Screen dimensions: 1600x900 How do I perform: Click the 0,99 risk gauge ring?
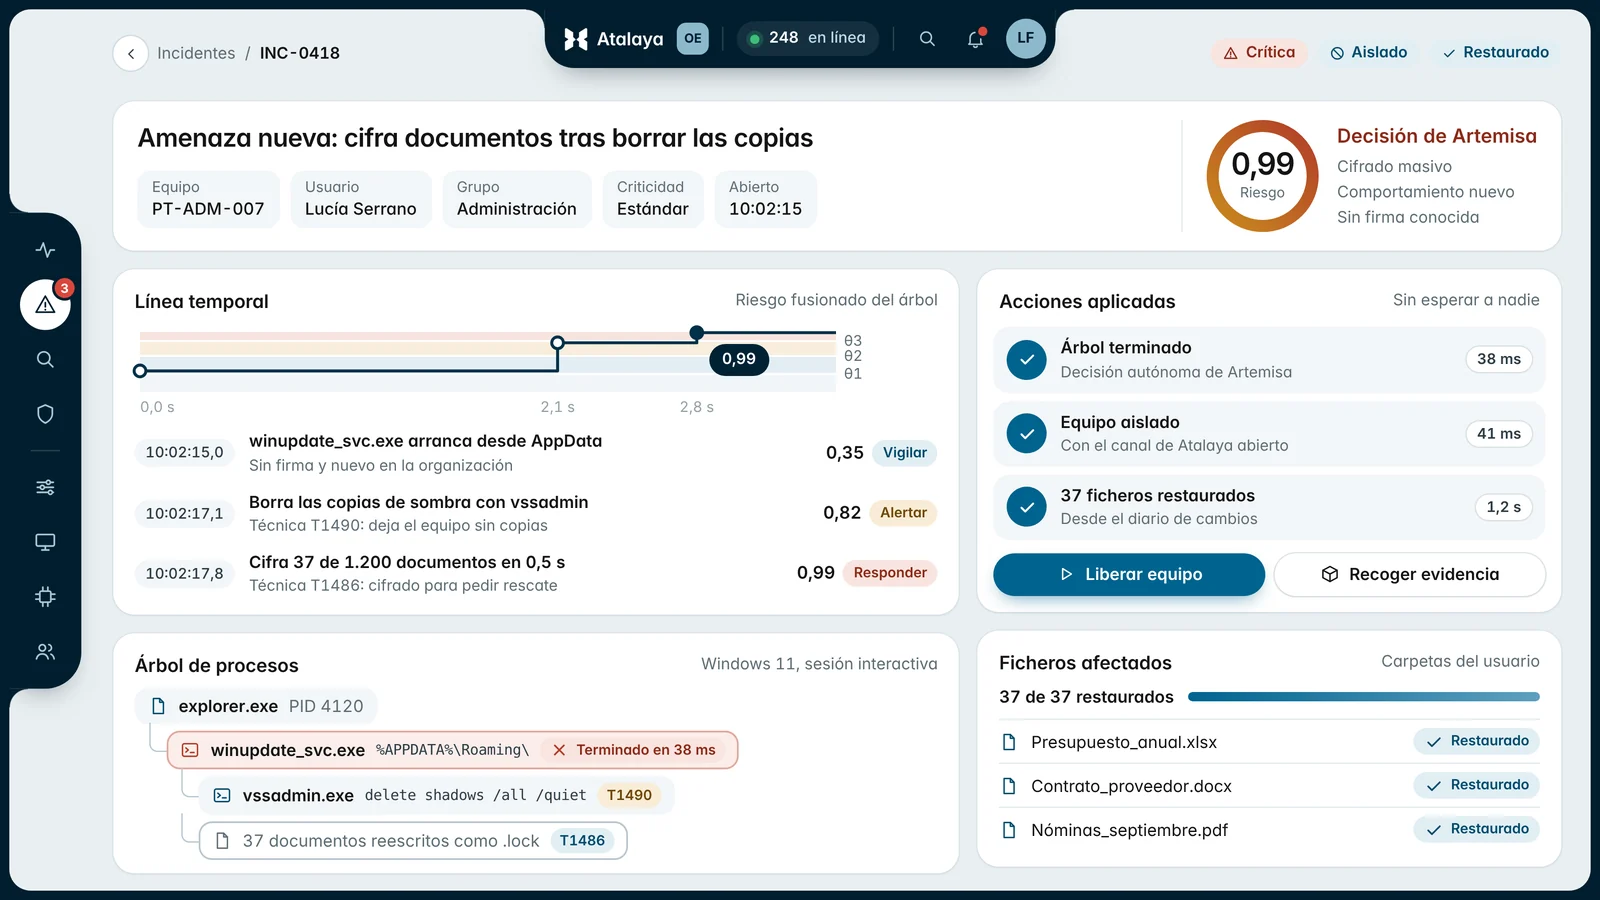coord(1262,176)
